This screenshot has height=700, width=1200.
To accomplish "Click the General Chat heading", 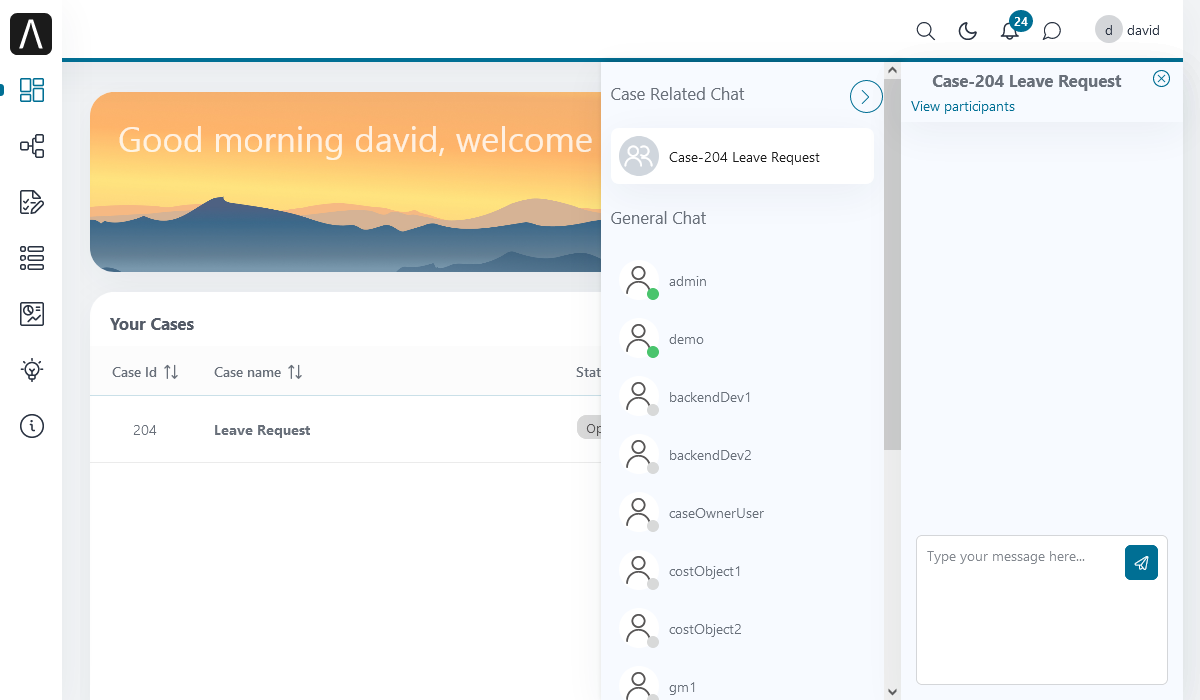I will coord(658,218).
